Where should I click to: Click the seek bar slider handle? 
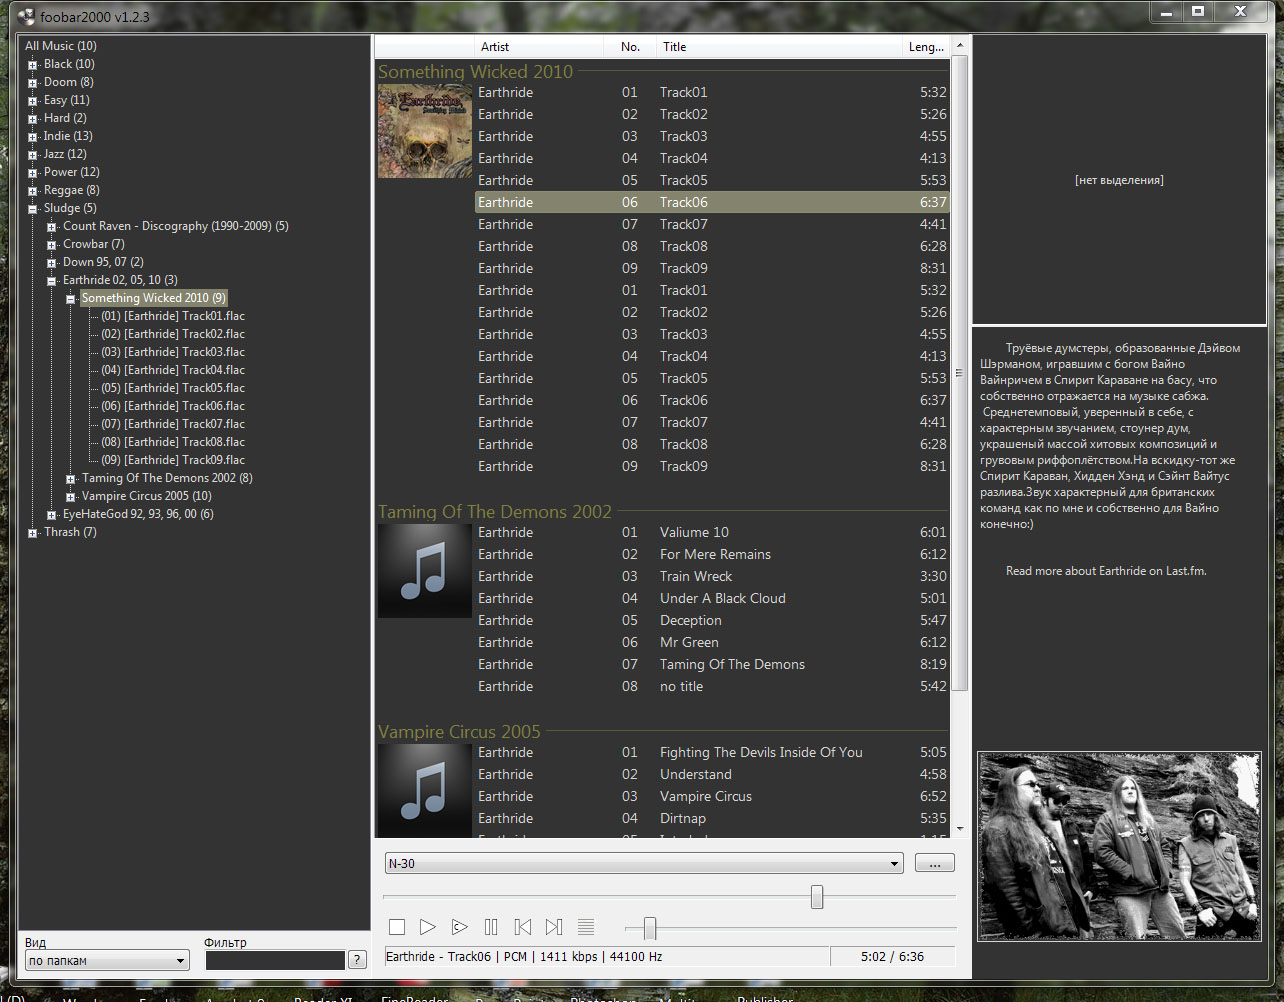coord(817,897)
